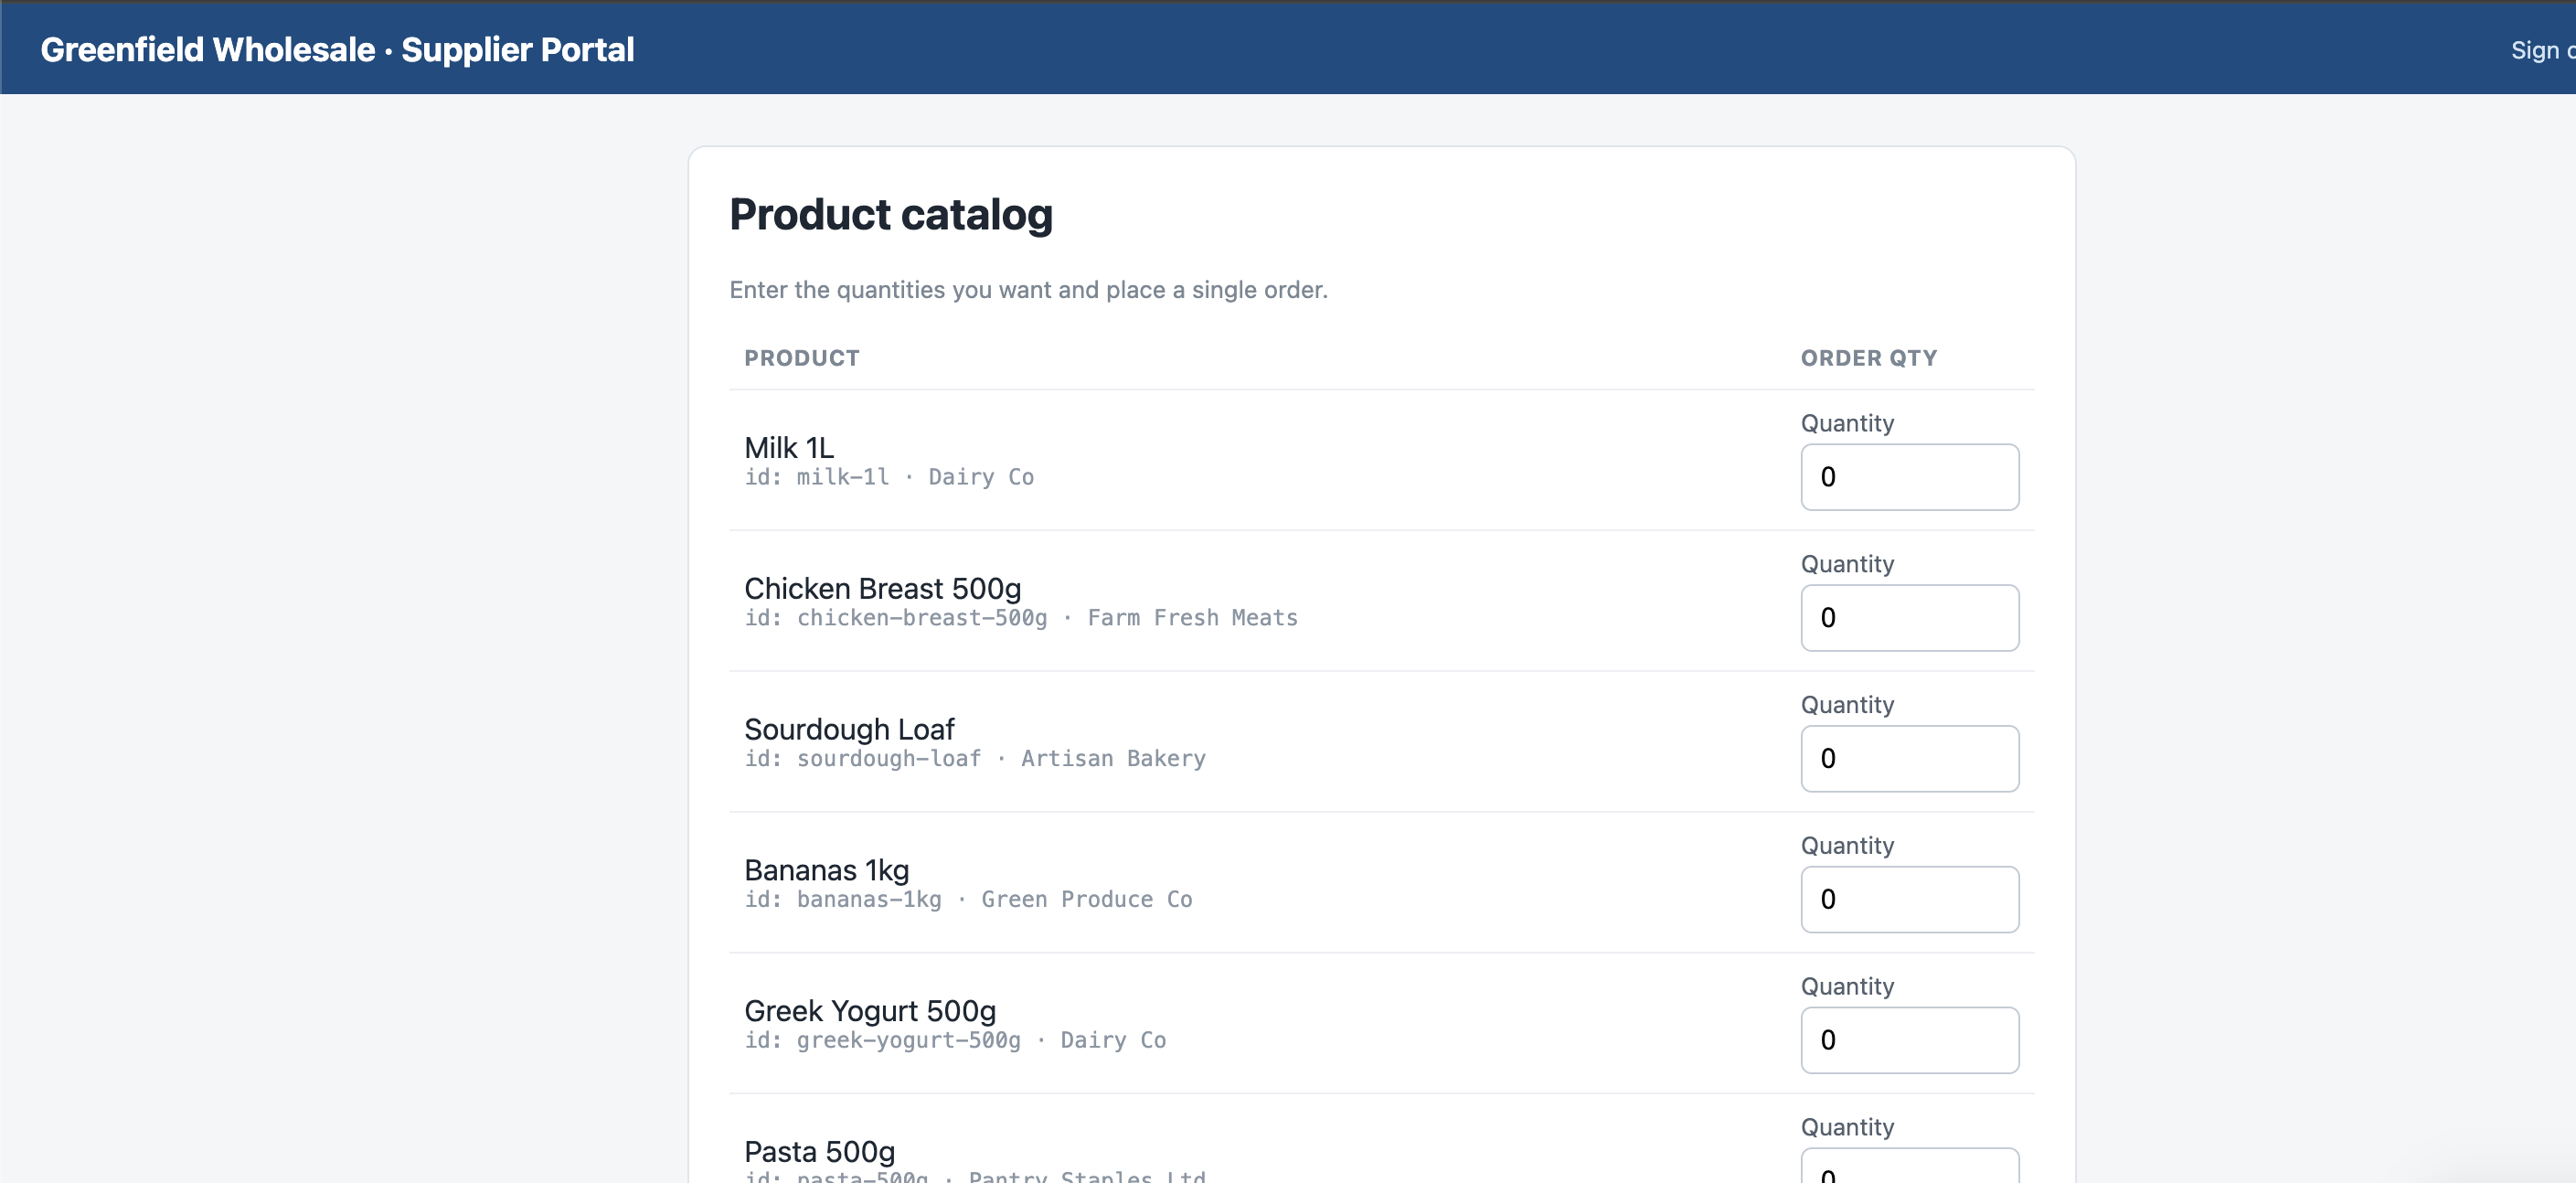The height and width of the screenshot is (1183, 2576).
Task: Click the Greenfield Wholesale Supplier Portal title
Action: (337, 49)
